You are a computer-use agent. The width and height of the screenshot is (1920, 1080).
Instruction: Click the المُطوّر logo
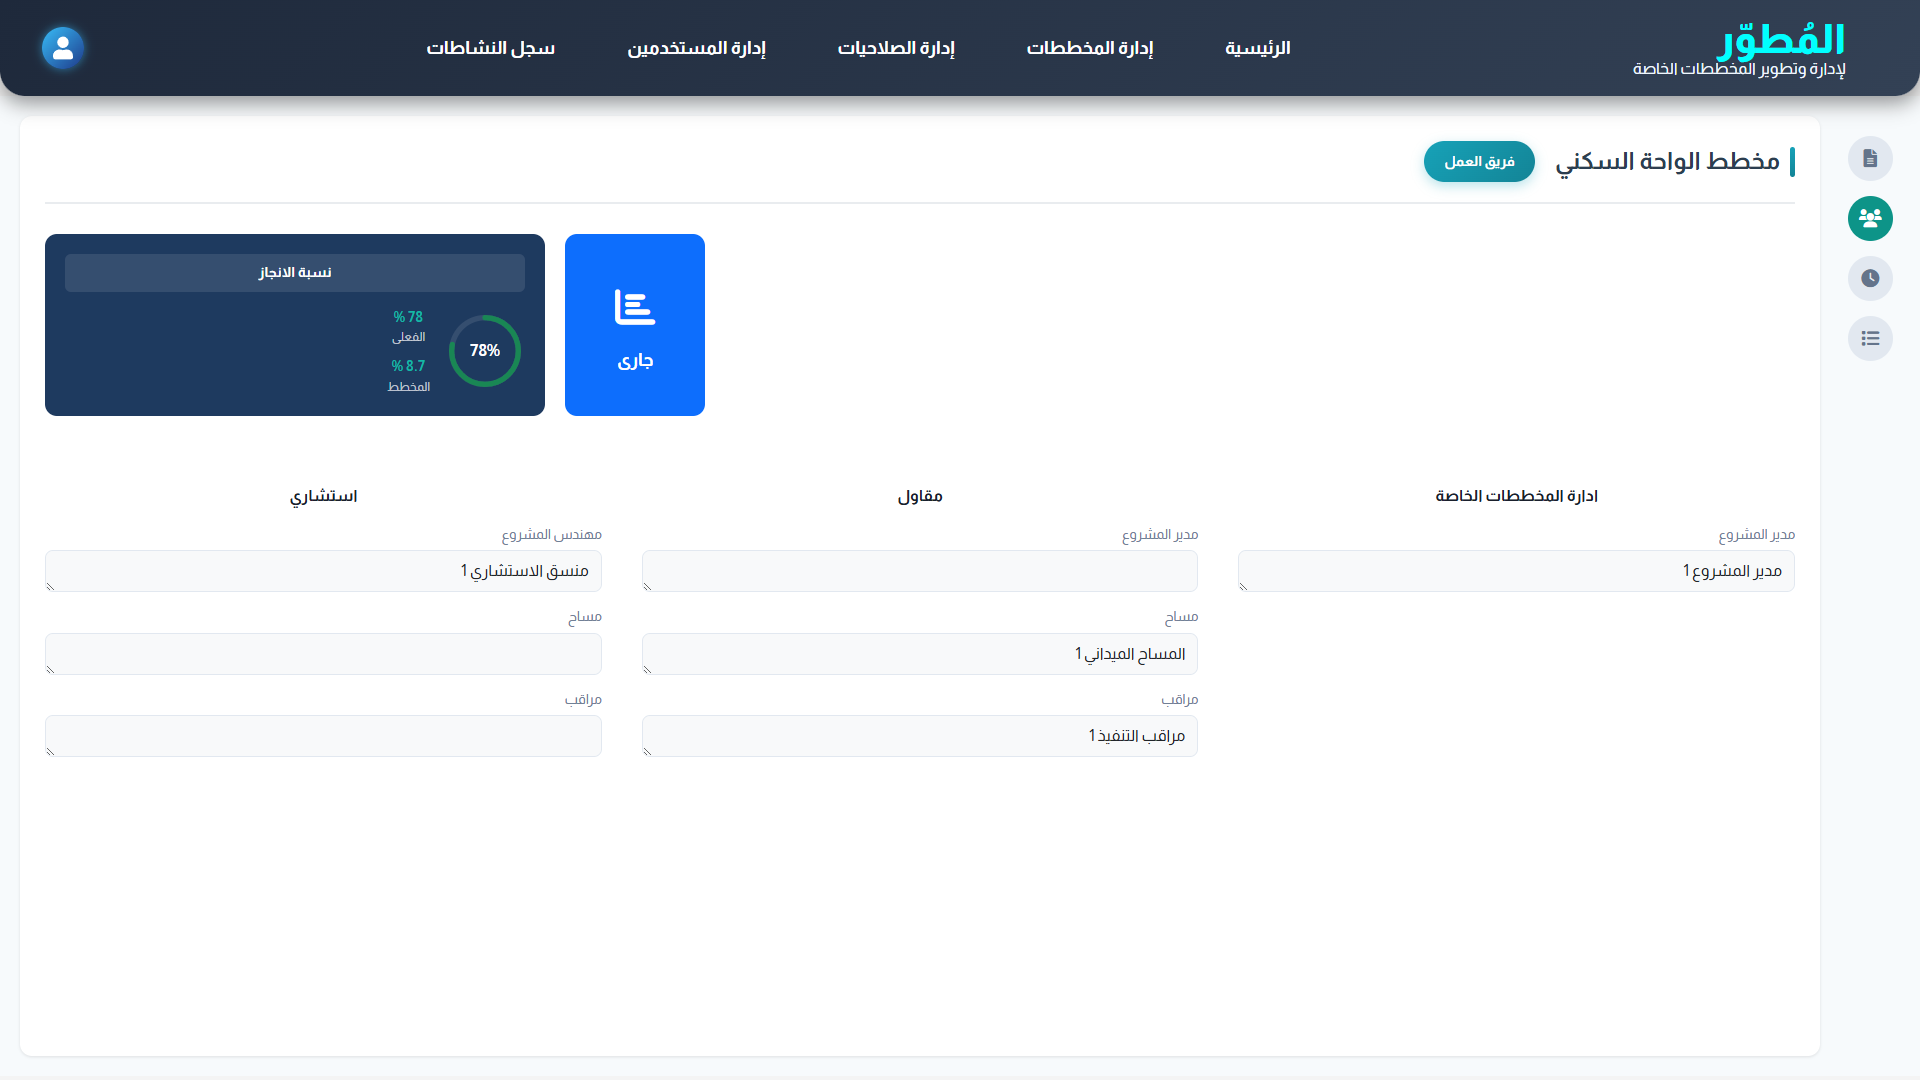coord(1780,40)
